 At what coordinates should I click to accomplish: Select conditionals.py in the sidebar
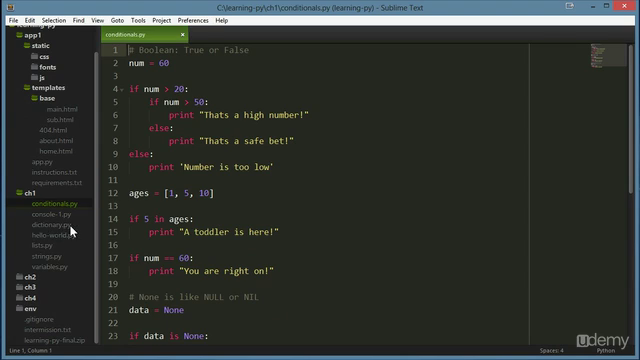pos(55,204)
